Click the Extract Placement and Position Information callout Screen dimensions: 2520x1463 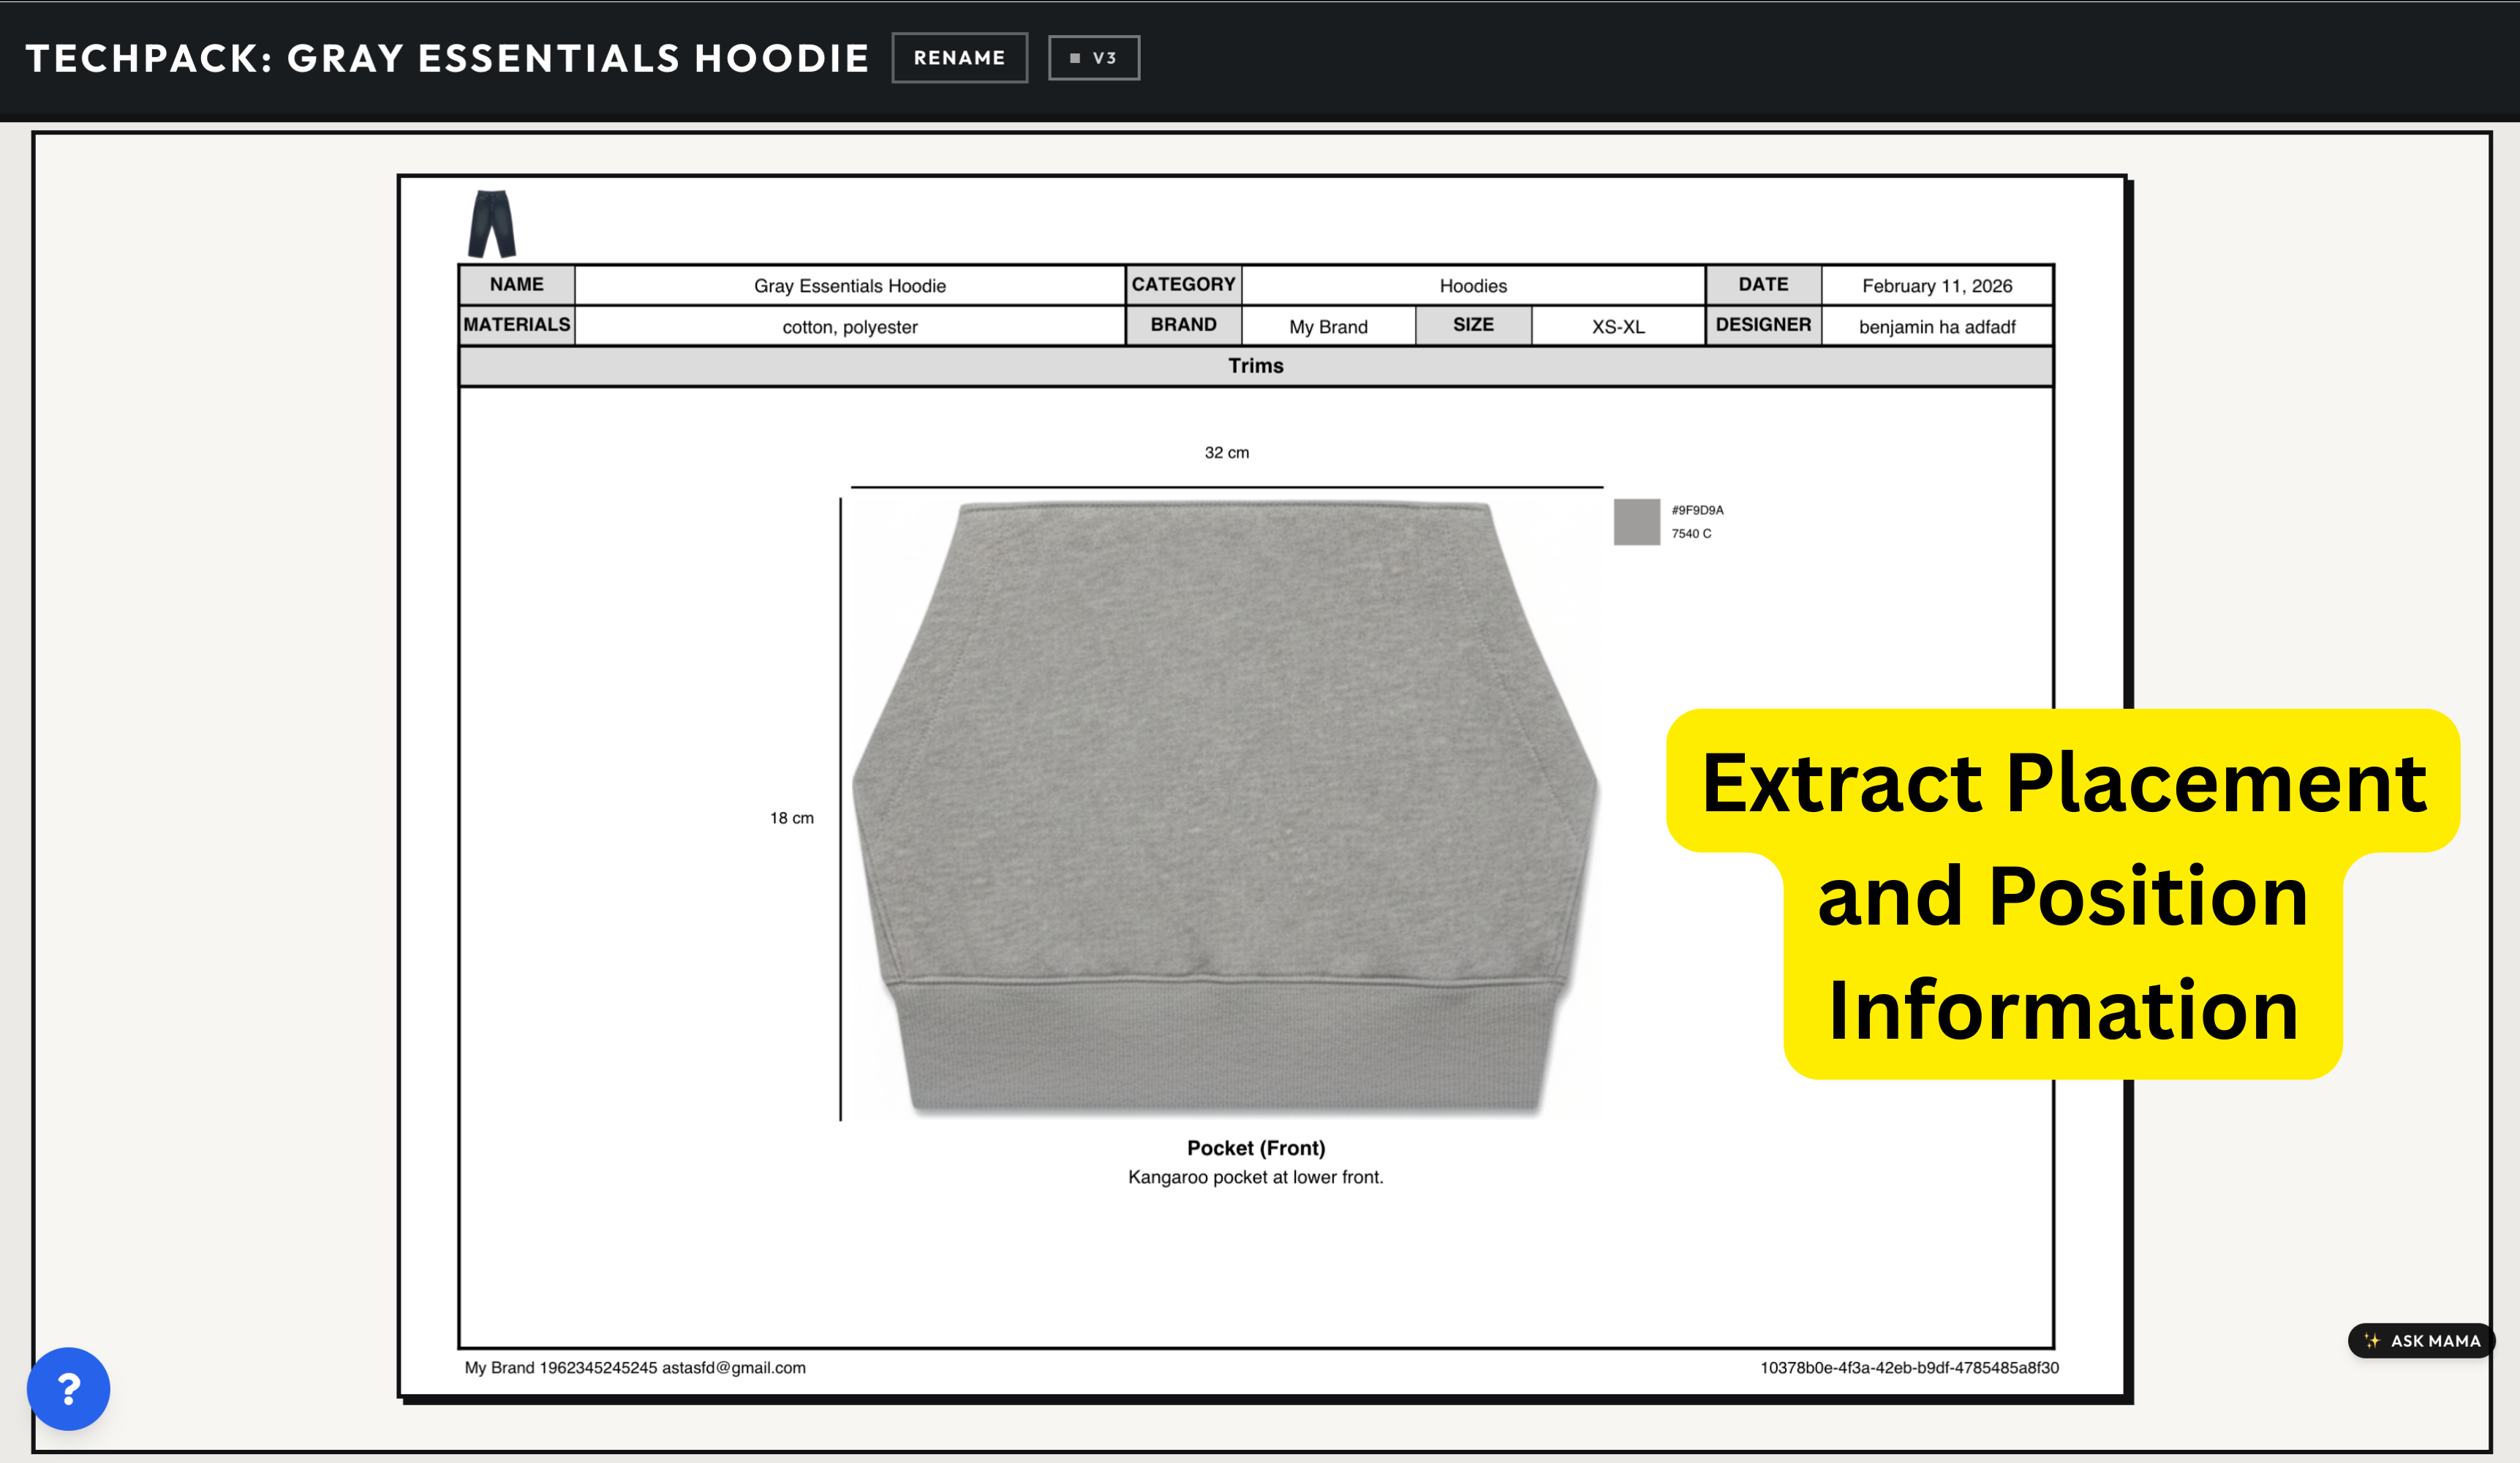[x=2063, y=894]
